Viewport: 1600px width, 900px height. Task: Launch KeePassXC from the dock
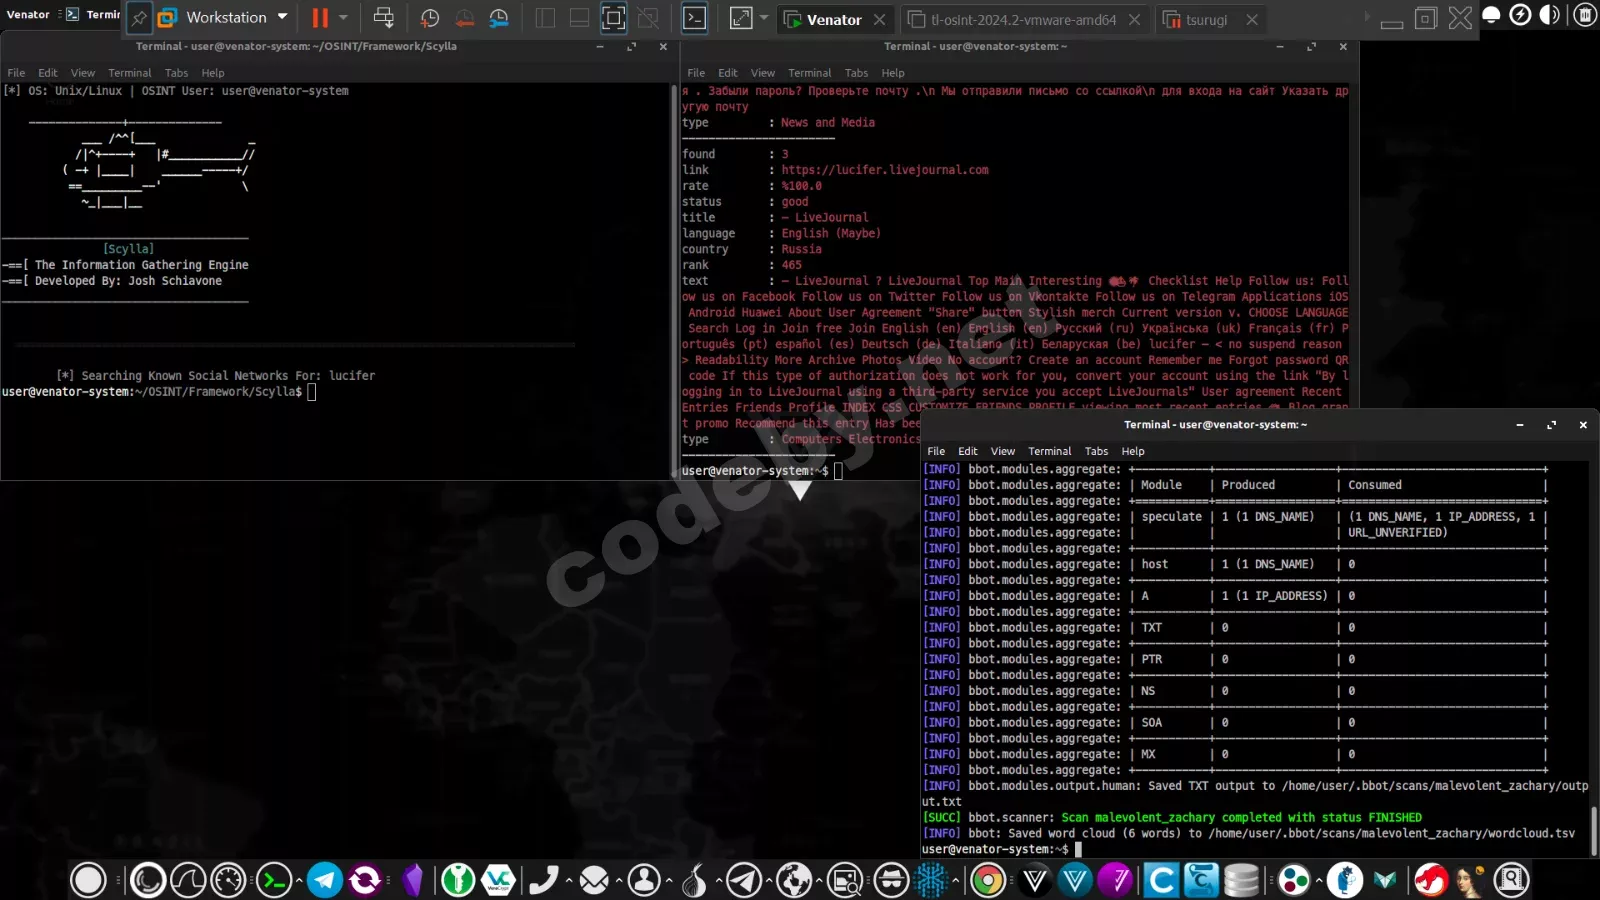(457, 880)
